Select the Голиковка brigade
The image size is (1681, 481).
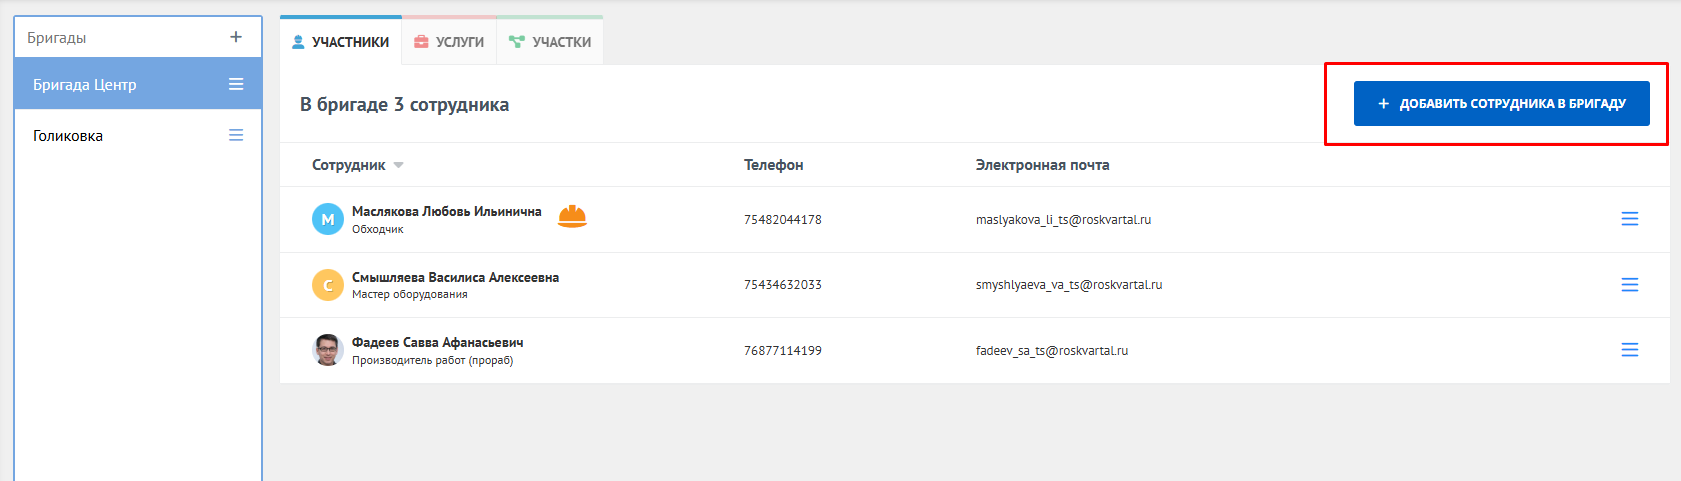coord(68,136)
